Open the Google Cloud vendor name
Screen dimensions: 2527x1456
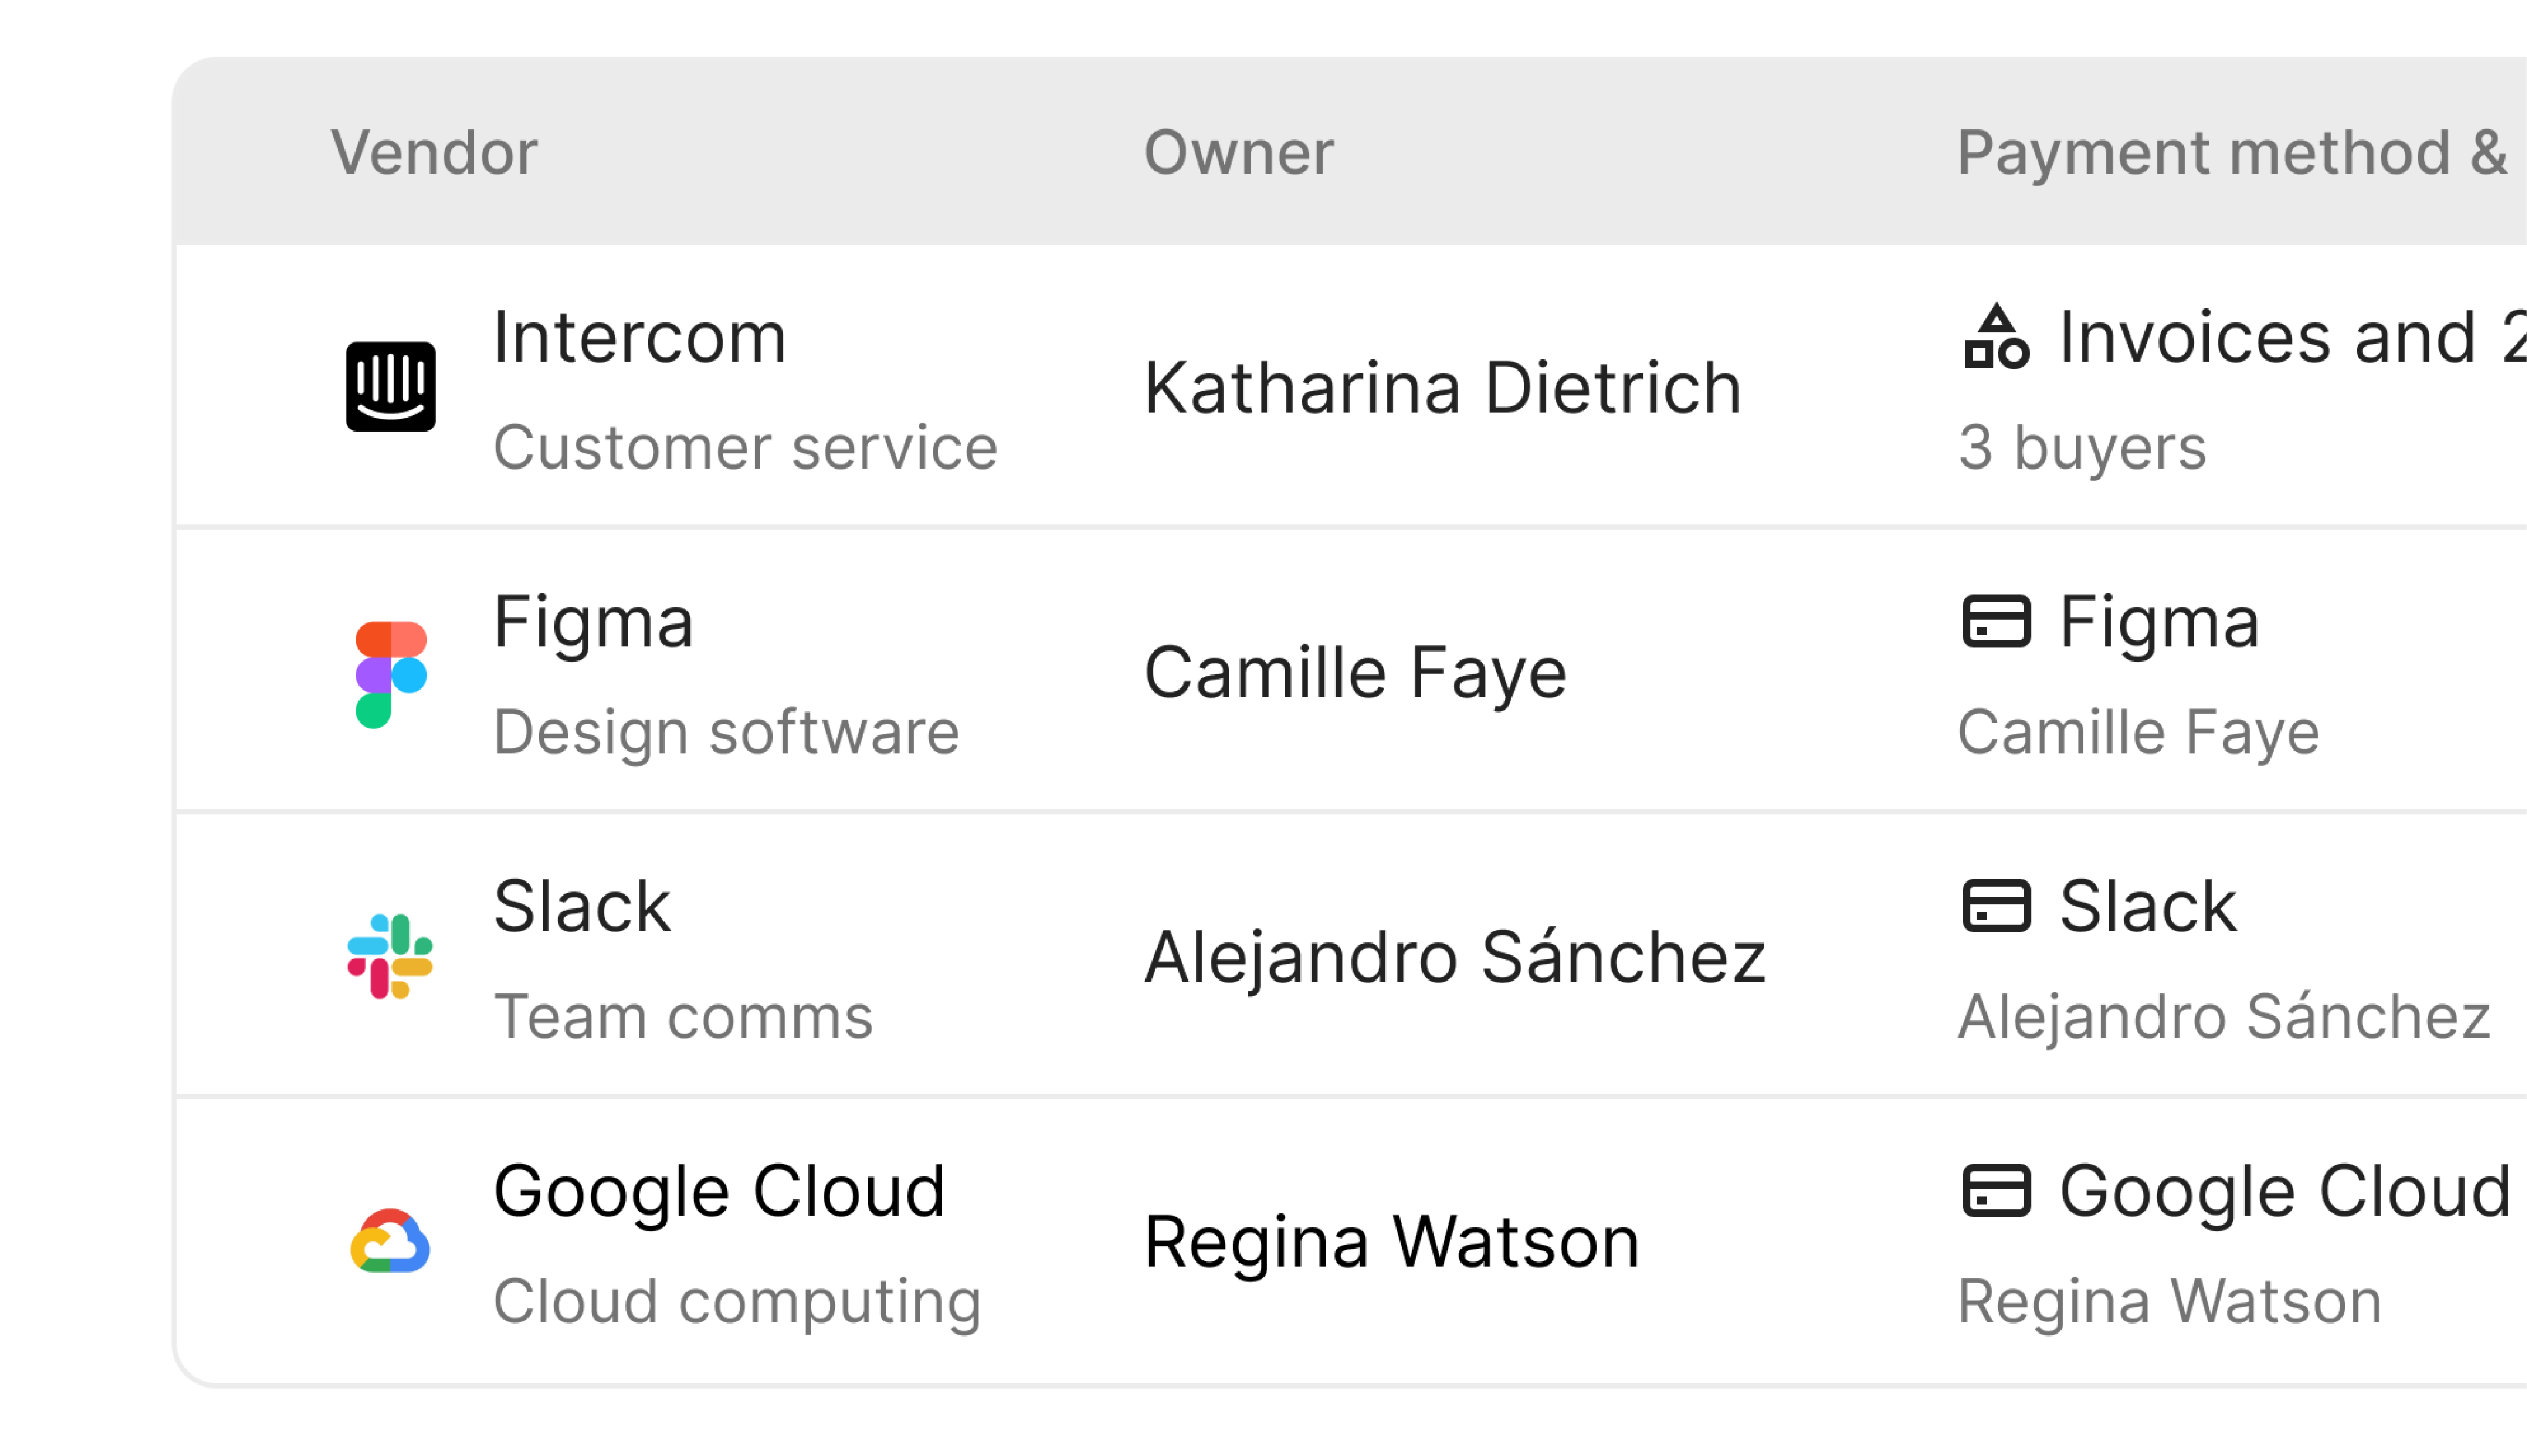pyautogui.click(x=719, y=1190)
